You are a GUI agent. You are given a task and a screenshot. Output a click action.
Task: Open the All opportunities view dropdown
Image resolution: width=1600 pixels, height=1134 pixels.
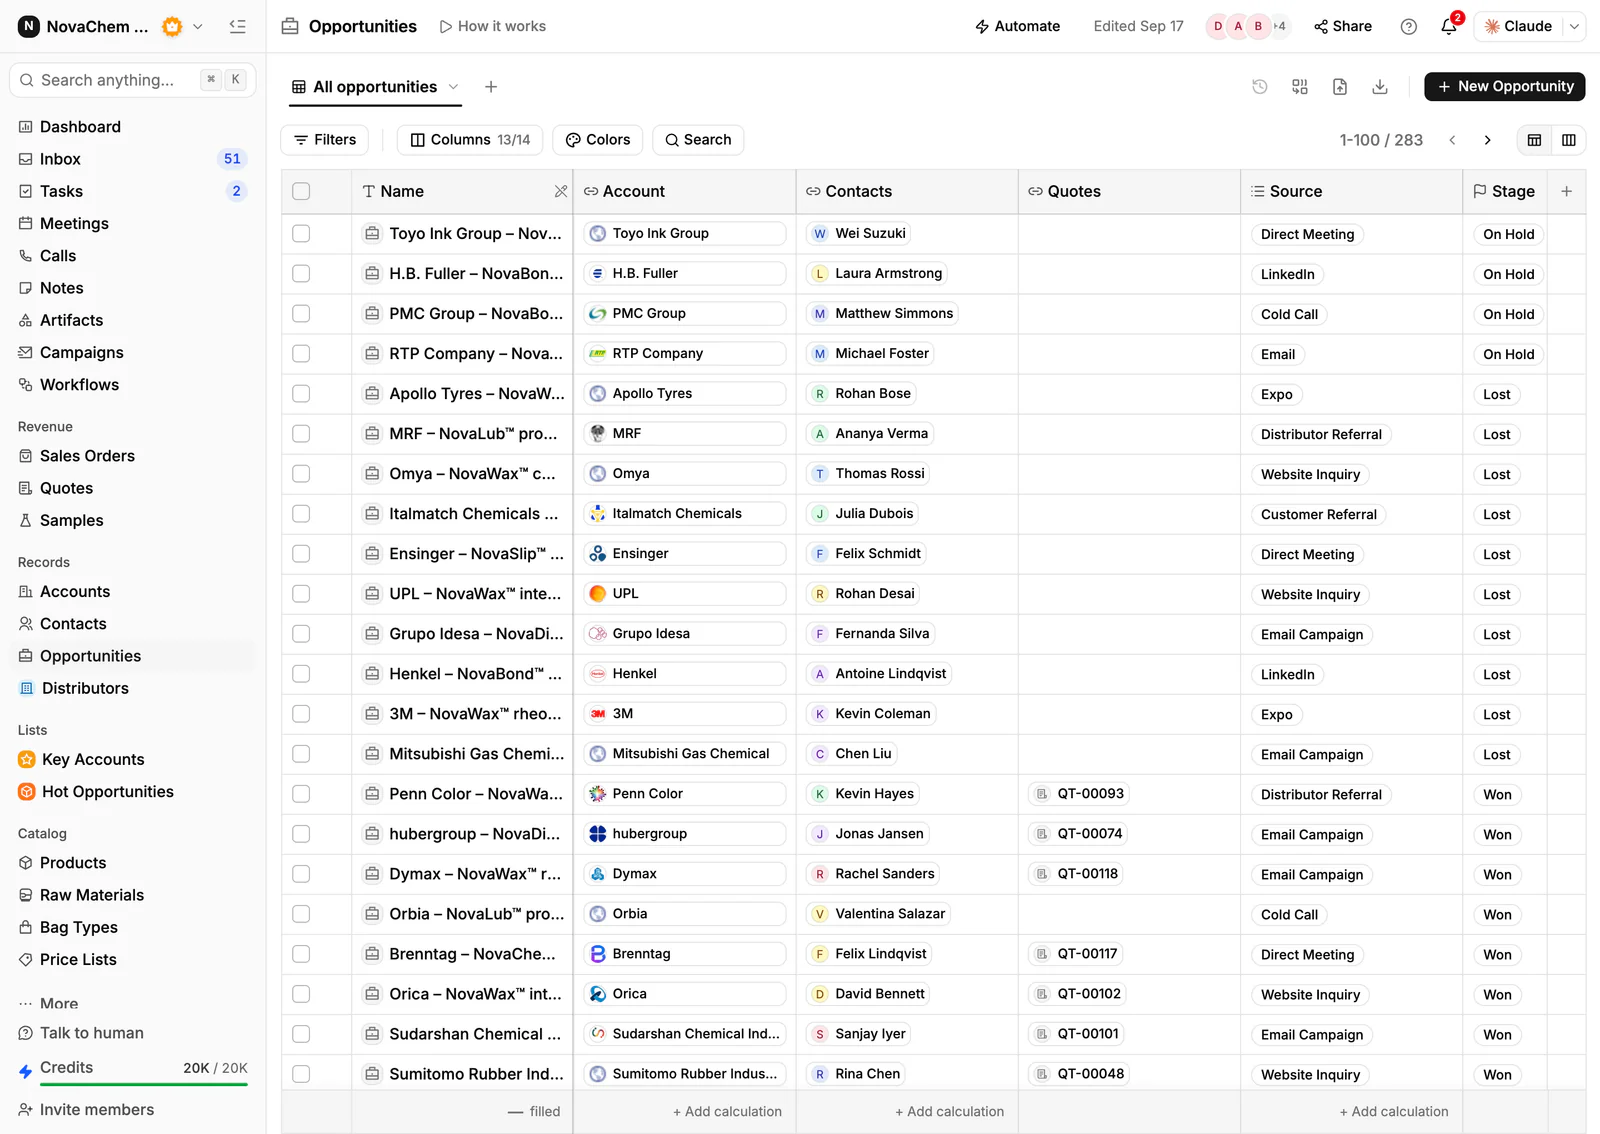[453, 87]
